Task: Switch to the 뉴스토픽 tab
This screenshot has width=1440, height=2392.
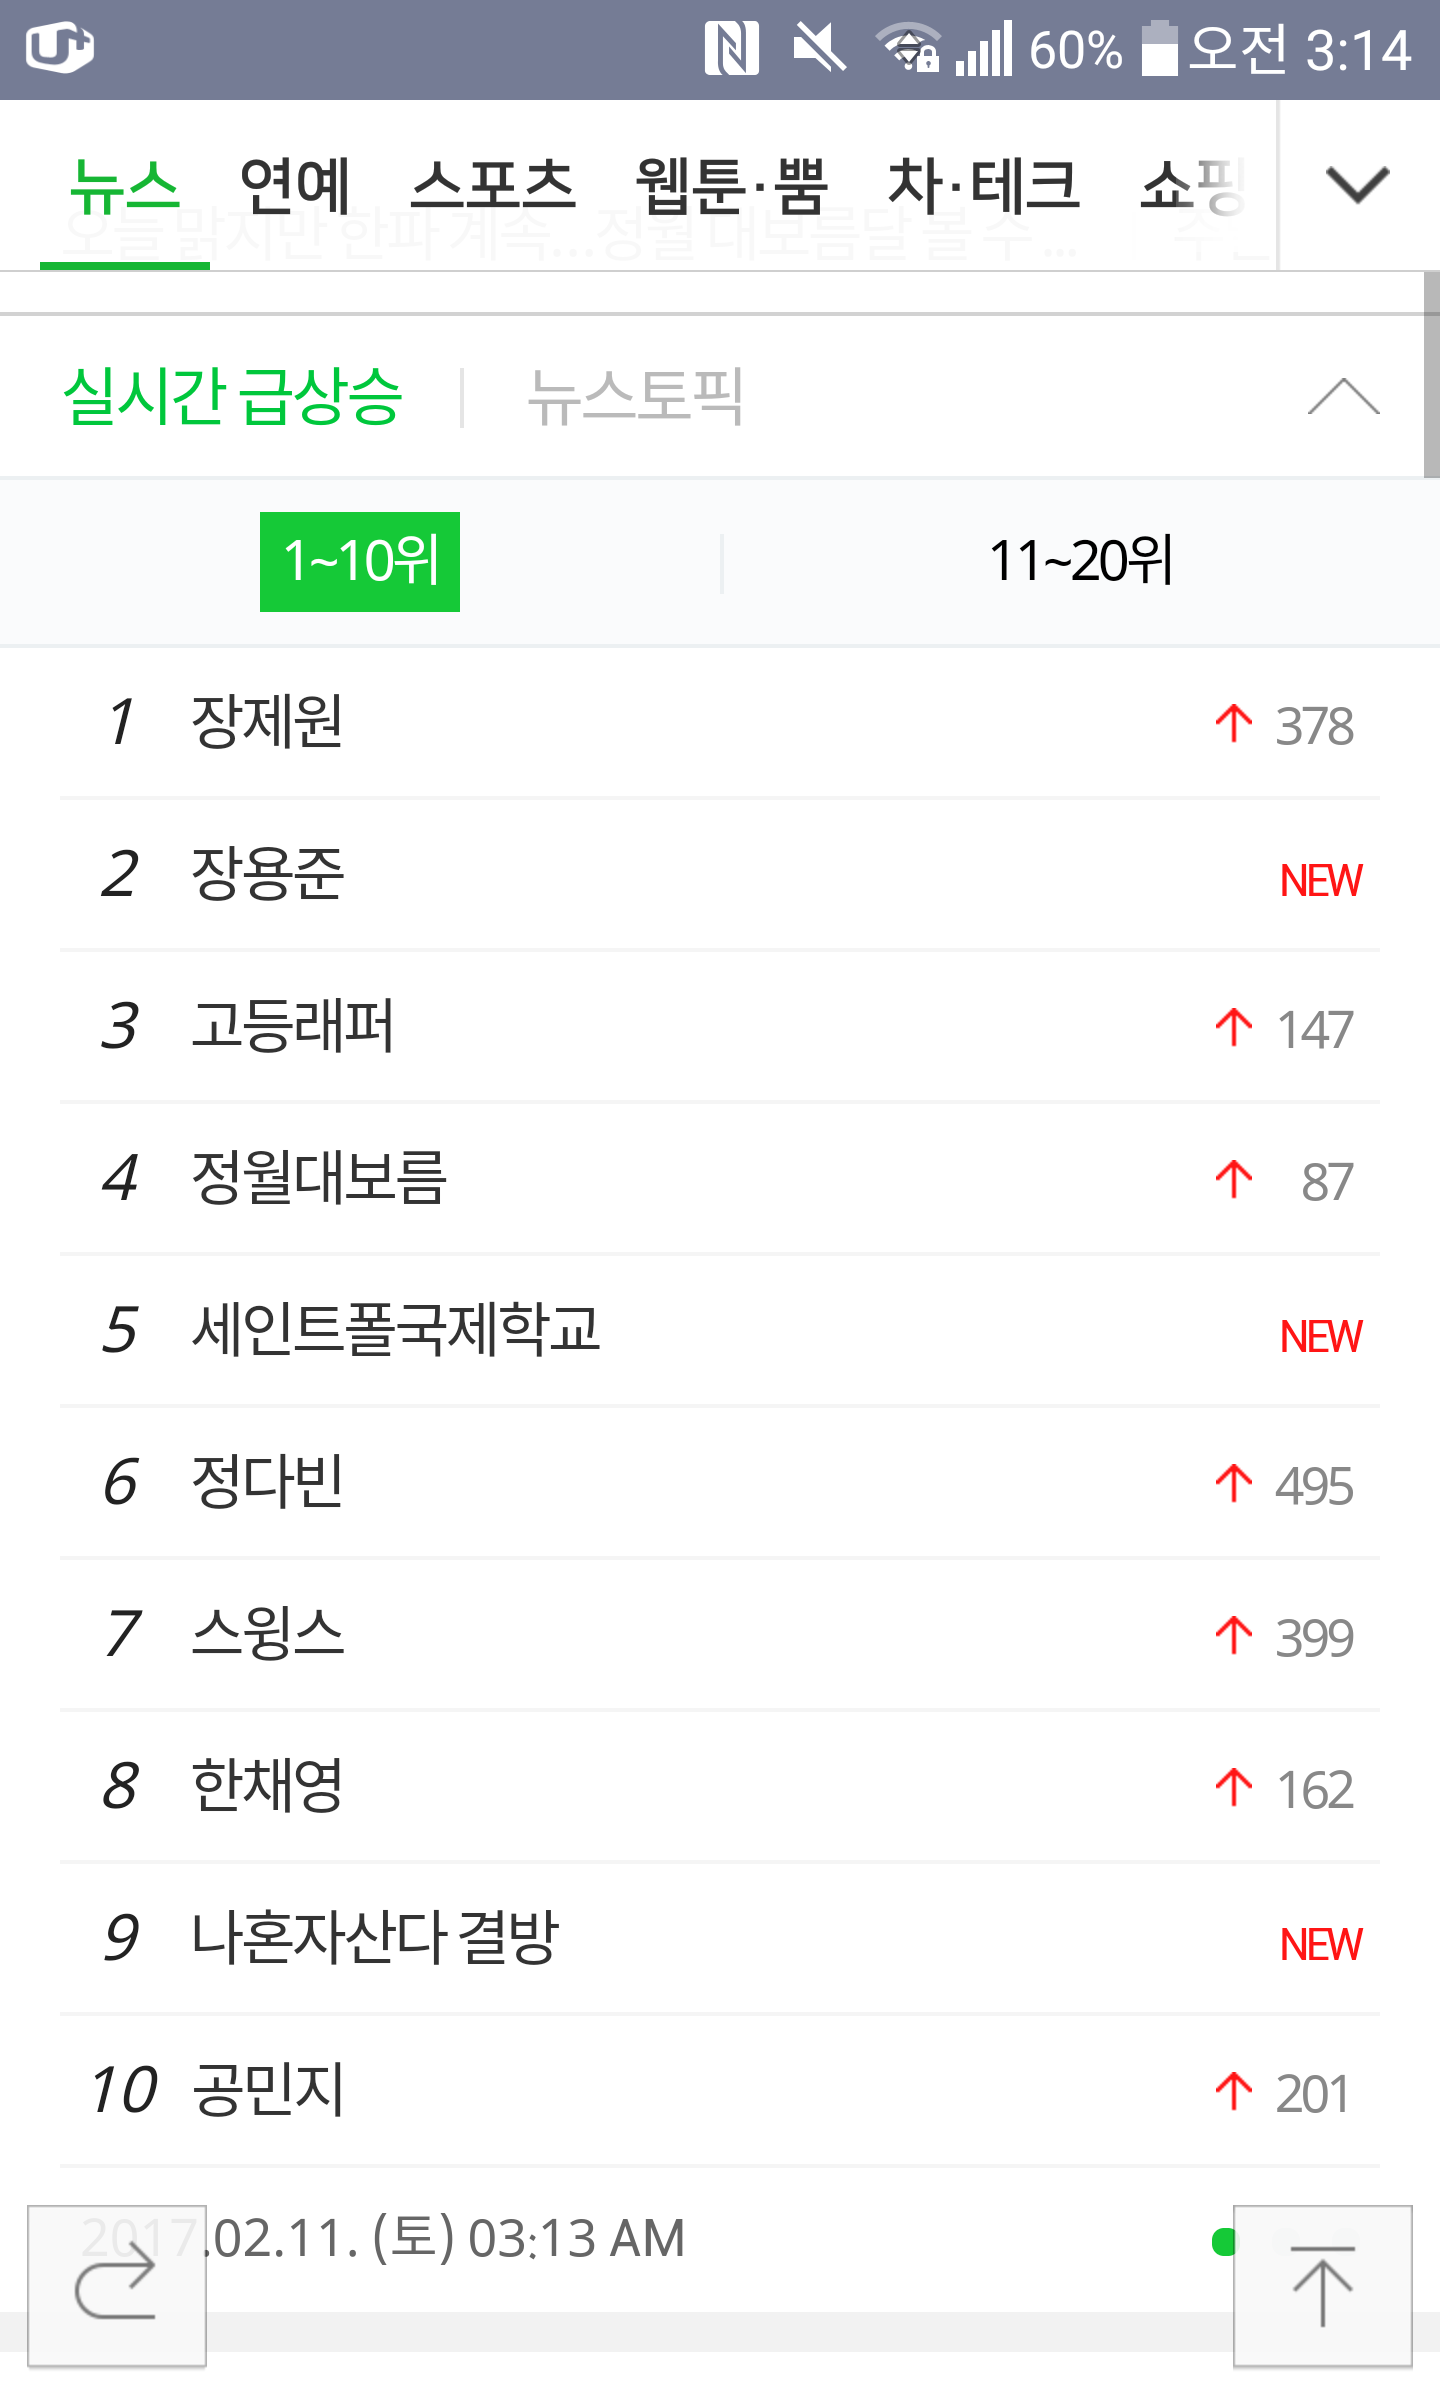Action: (x=635, y=397)
